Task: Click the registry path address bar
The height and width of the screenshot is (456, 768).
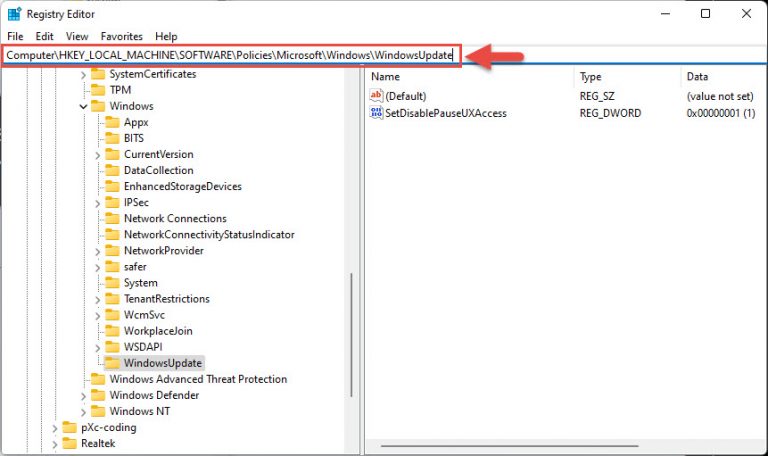Action: point(230,56)
